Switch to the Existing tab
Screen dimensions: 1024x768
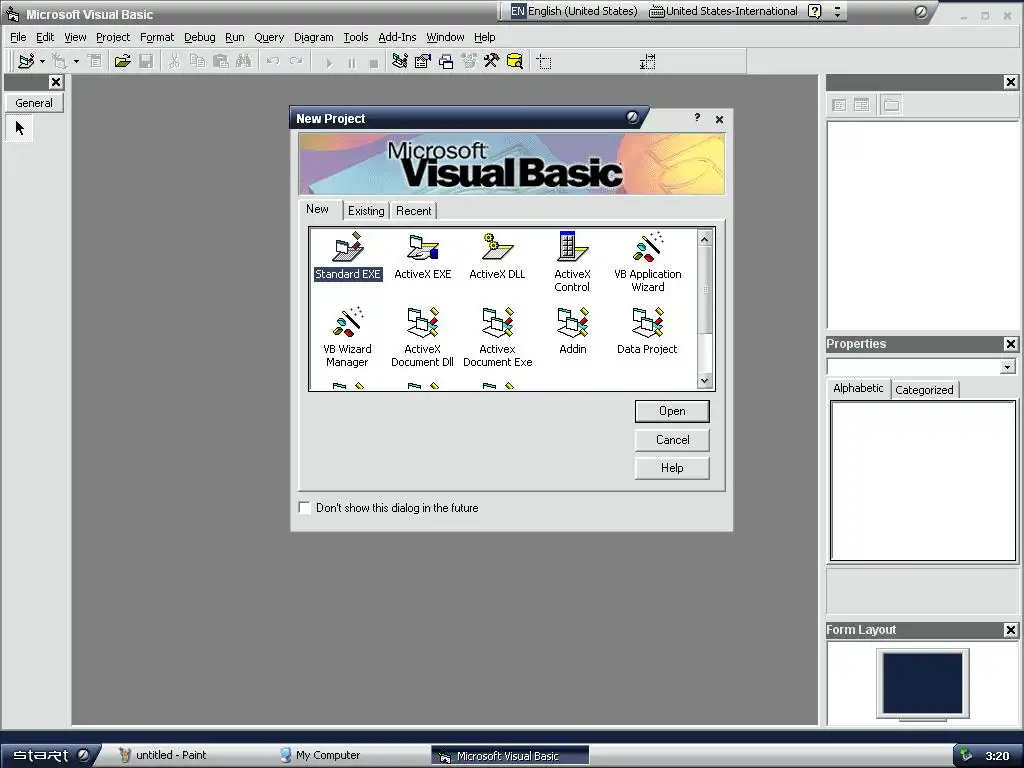[x=366, y=211]
